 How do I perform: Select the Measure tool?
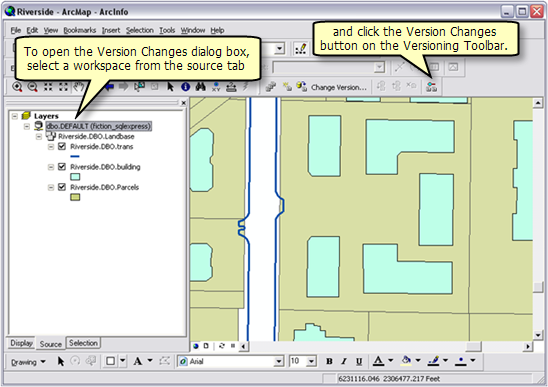pyautogui.click(x=231, y=87)
